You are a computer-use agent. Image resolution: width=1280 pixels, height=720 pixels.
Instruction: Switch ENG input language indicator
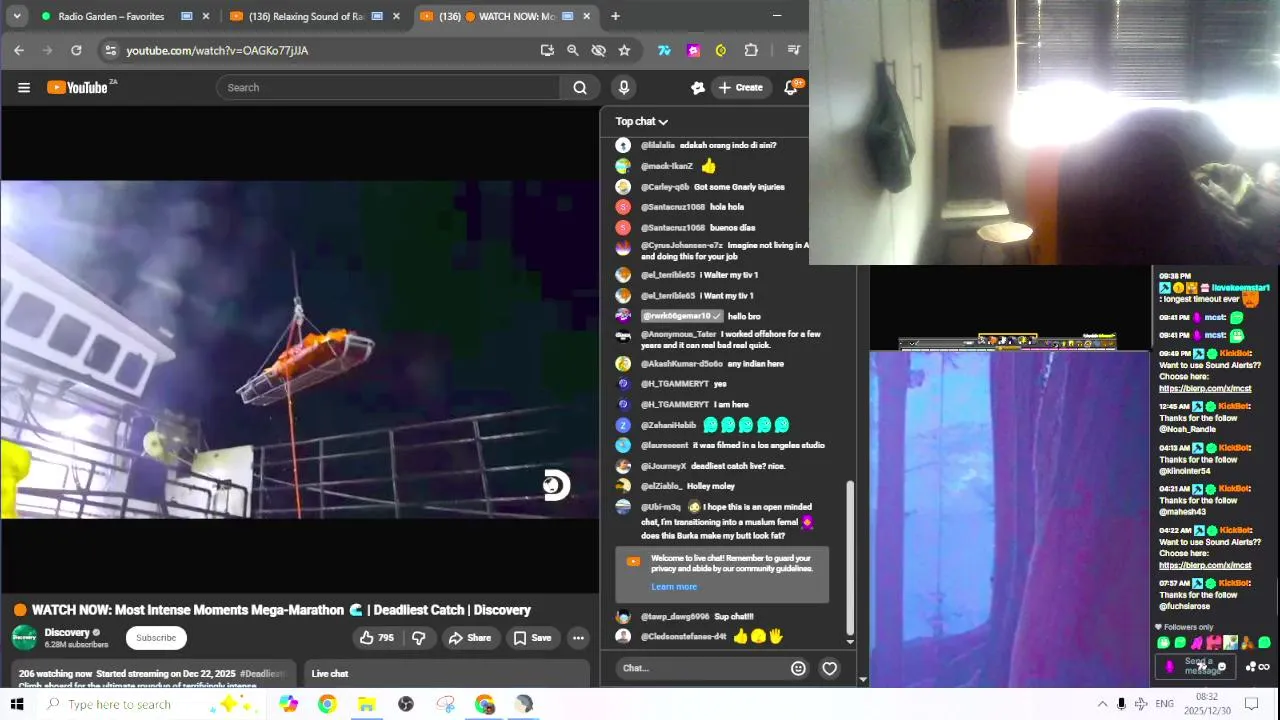coord(1165,704)
